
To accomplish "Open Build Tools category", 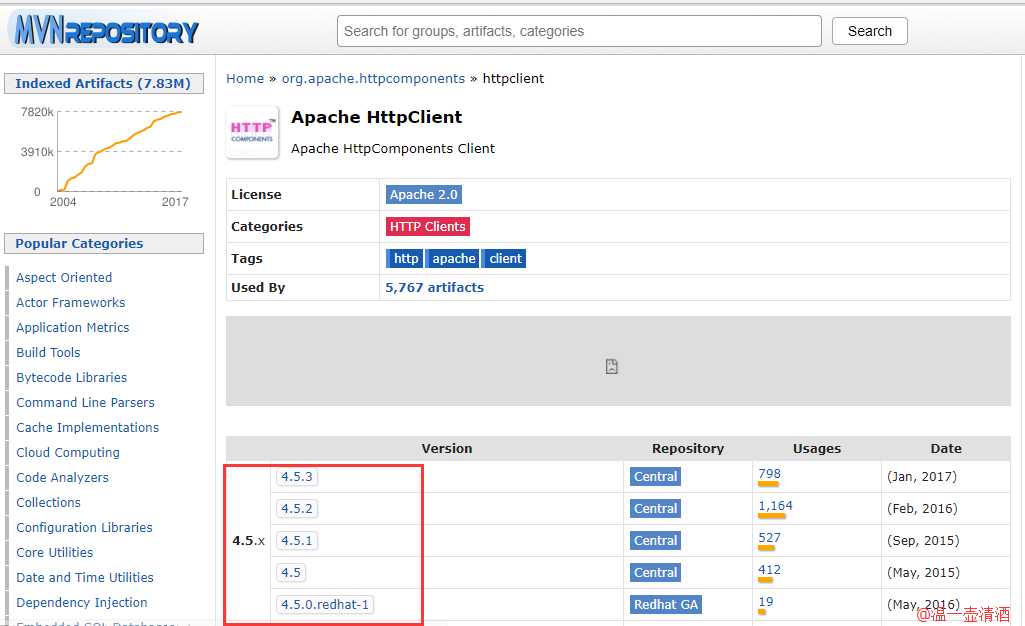I will [x=48, y=353].
